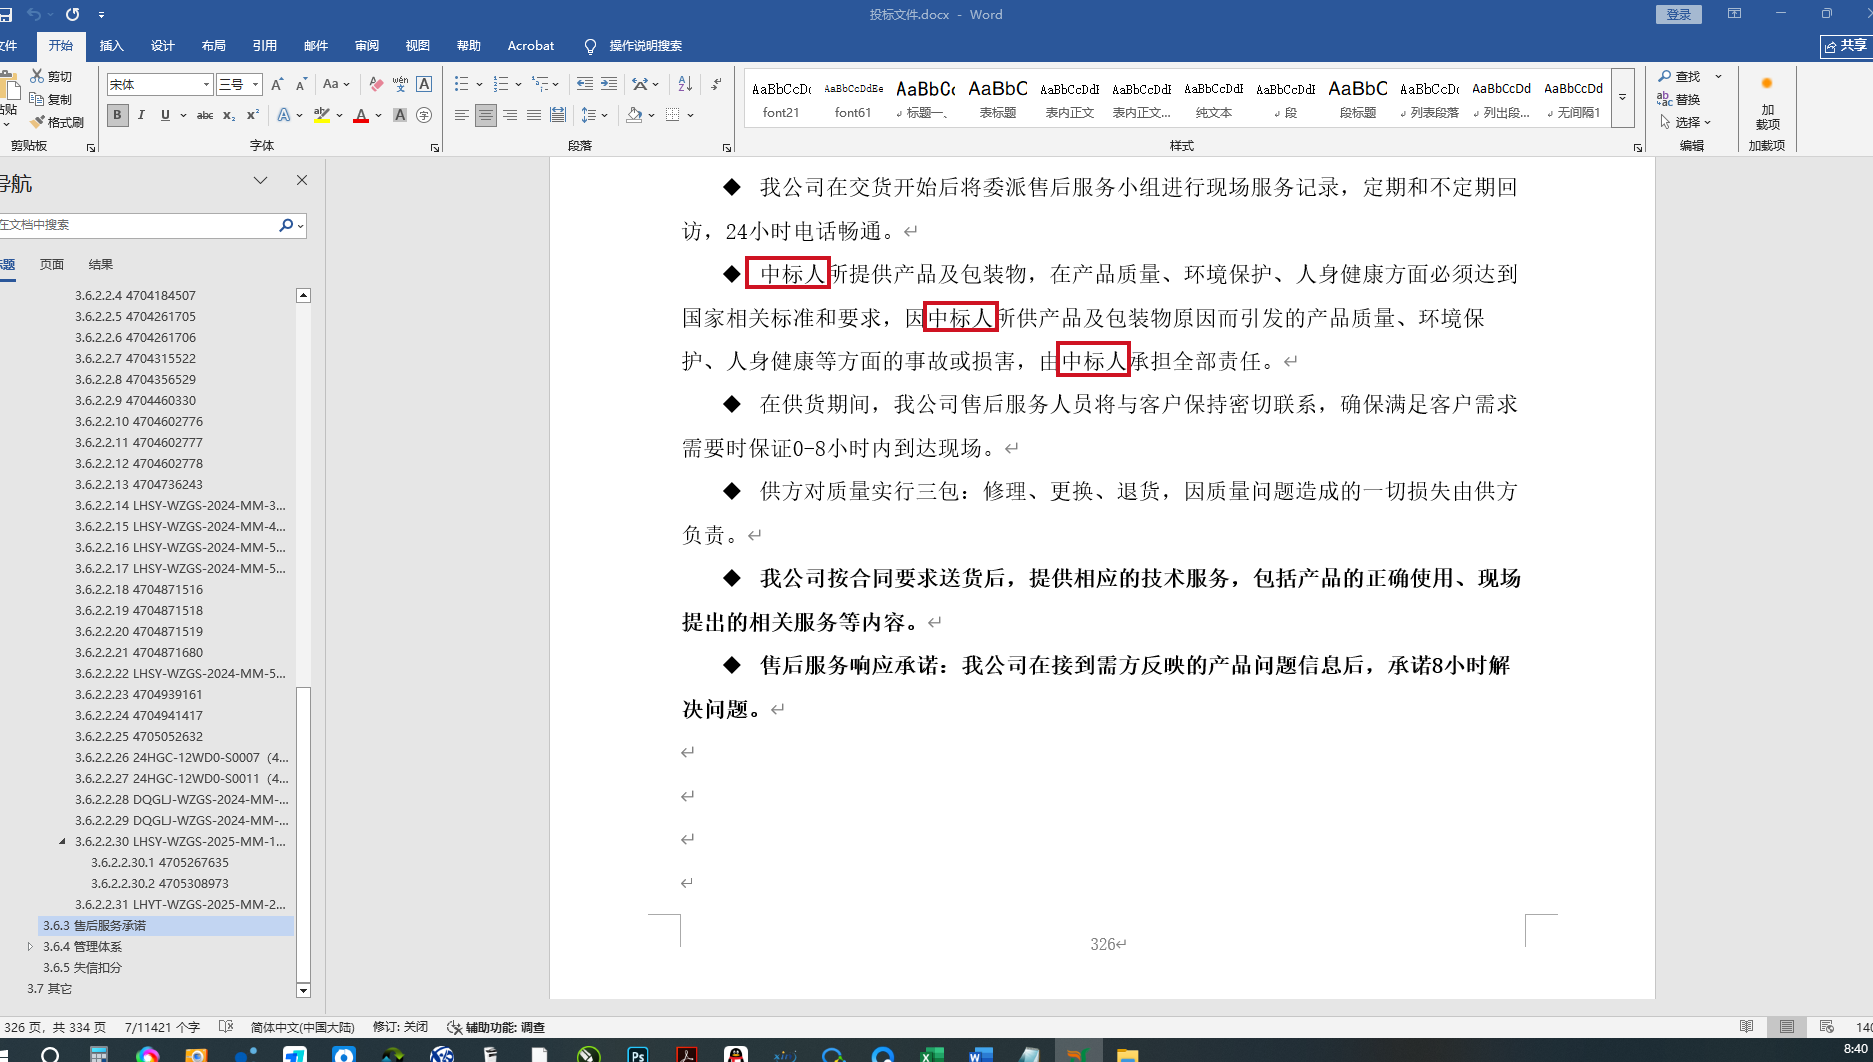Apply red font color
This screenshot has height=1062, width=1873.
(x=361, y=115)
